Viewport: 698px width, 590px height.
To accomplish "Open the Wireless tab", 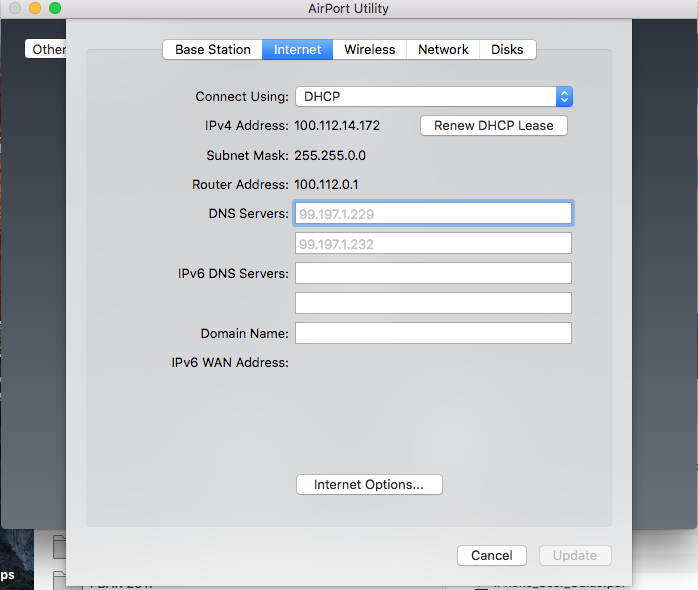I will coord(369,49).
